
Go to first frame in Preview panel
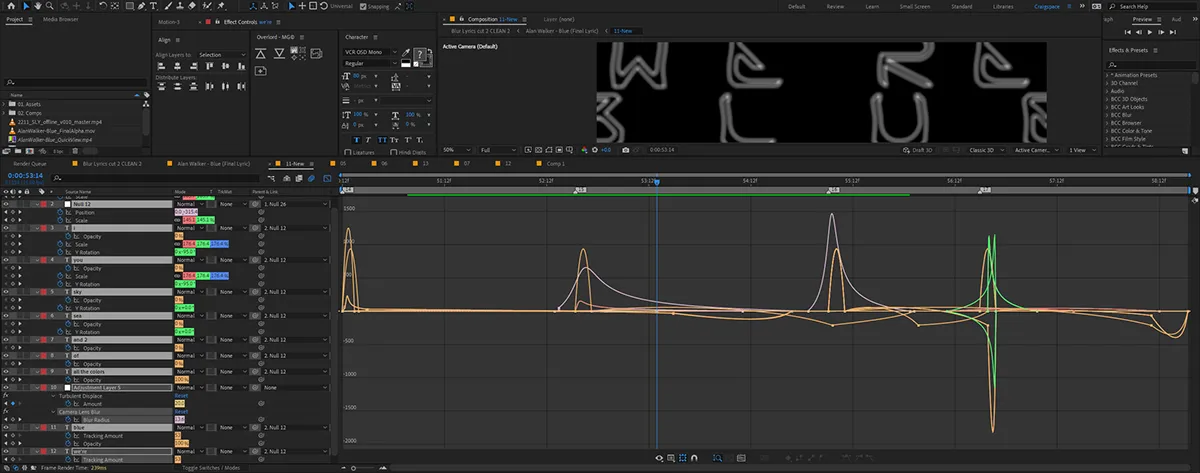[1128, 32]
